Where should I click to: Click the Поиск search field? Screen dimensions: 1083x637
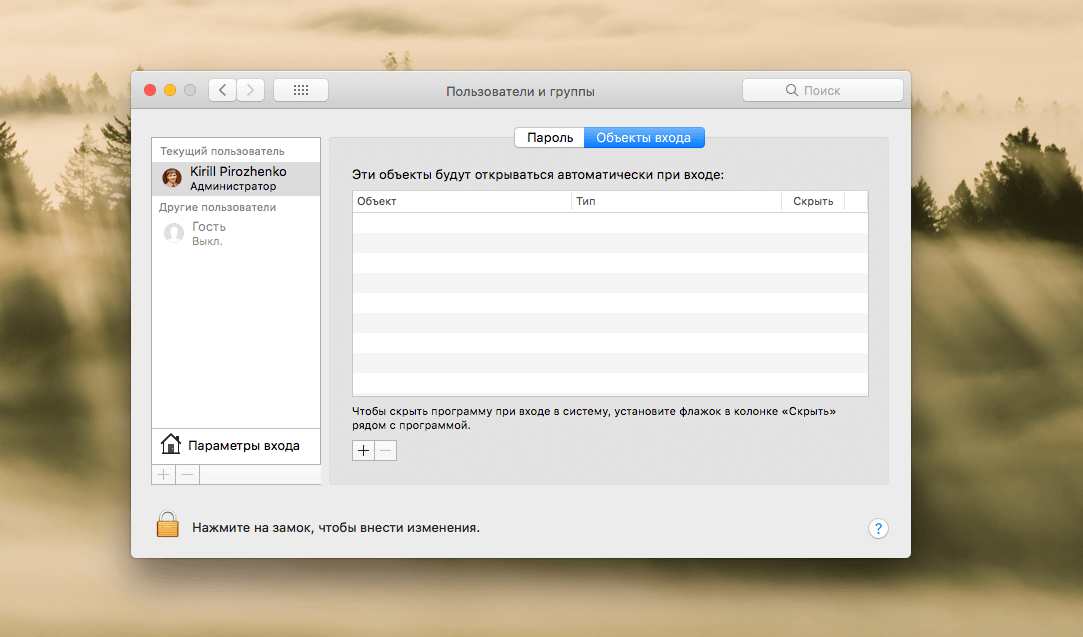(822, 90)
